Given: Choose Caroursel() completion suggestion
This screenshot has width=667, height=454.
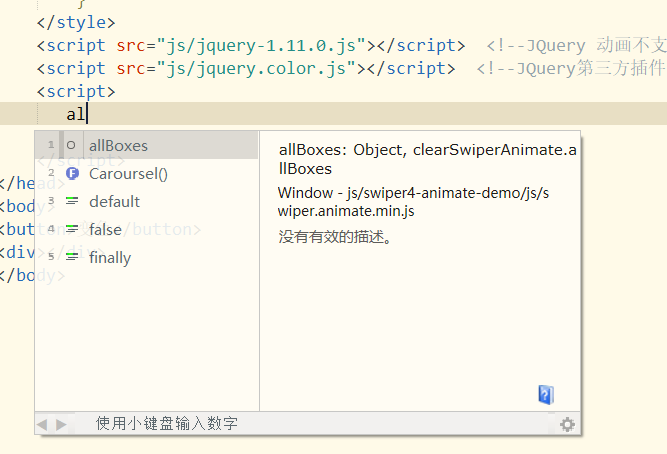Looking at the screenshot, I should point(128,174).
